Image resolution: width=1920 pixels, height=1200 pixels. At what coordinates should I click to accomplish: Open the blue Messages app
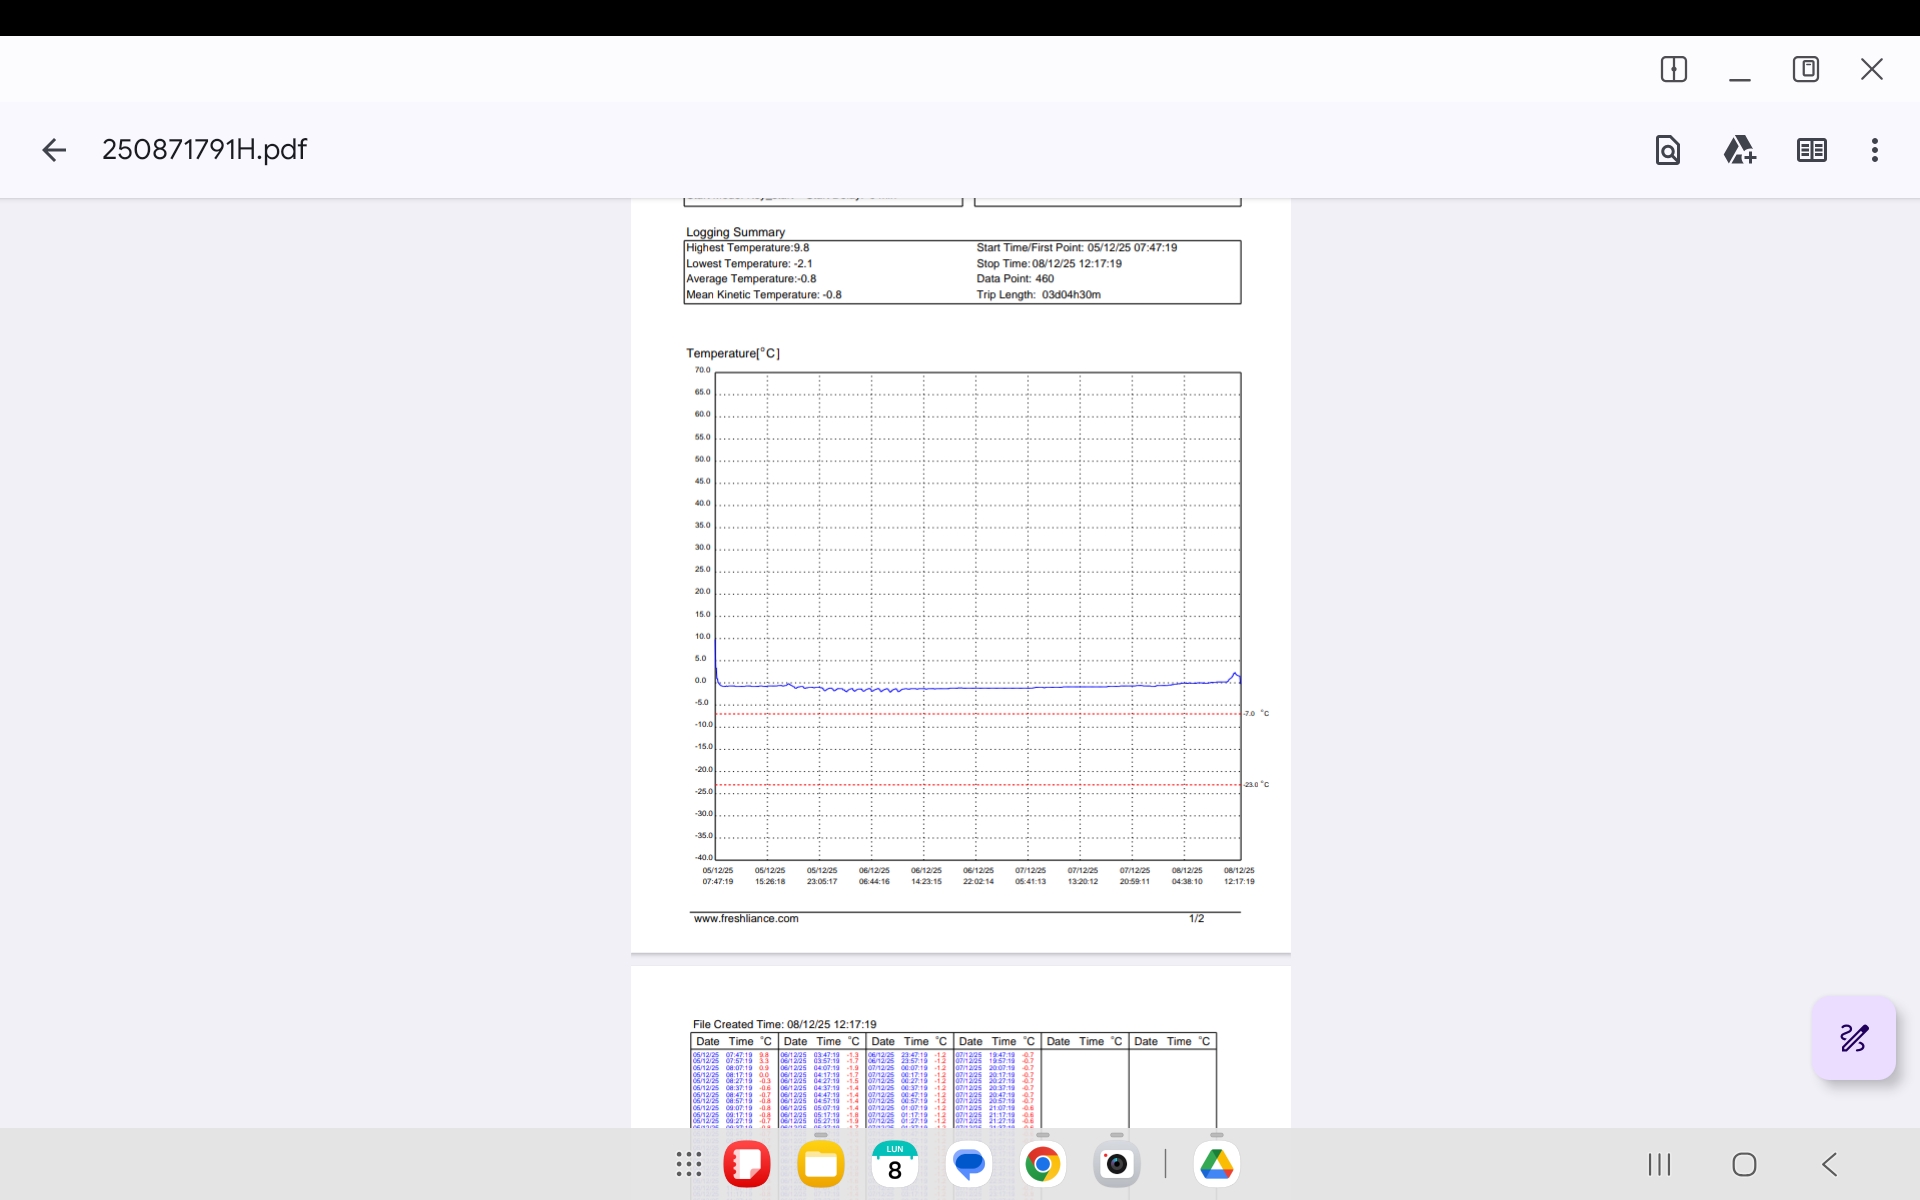click(x=968, y=1164)
